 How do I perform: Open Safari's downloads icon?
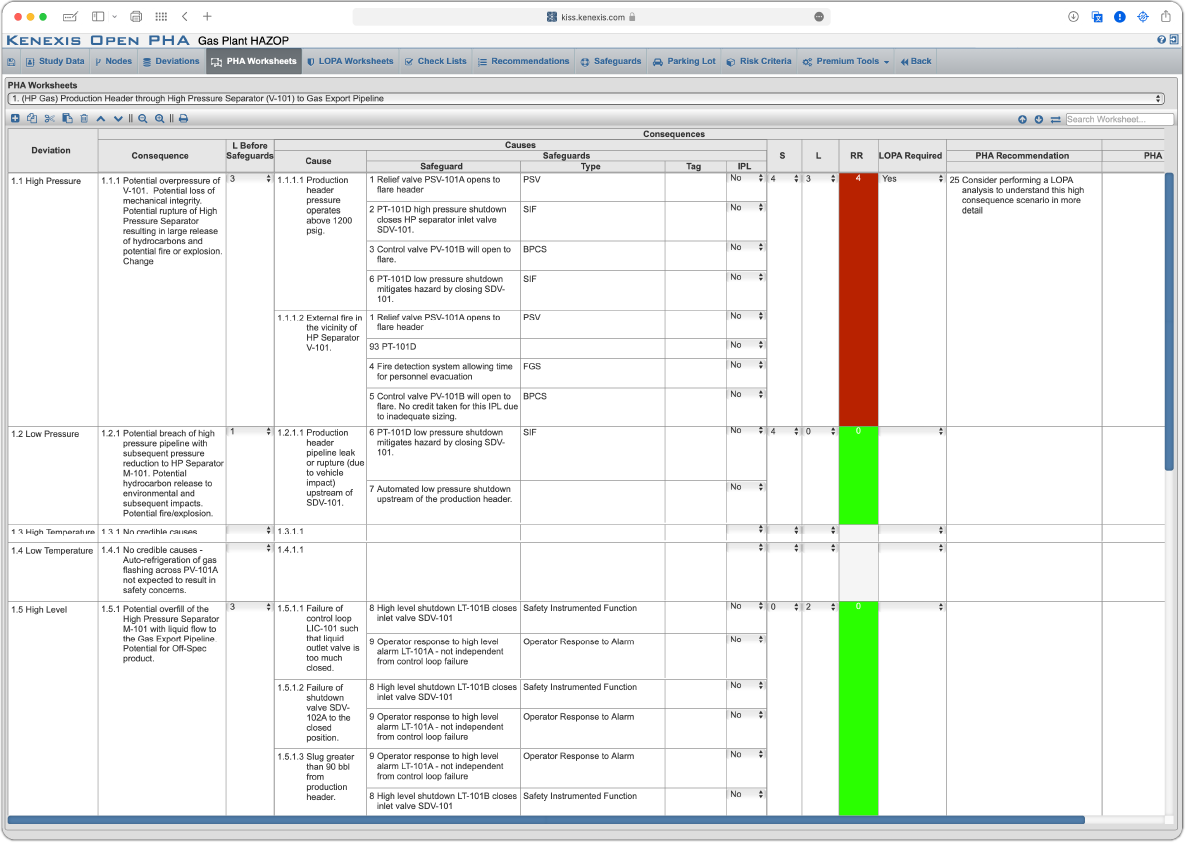tap(1073, 17)
